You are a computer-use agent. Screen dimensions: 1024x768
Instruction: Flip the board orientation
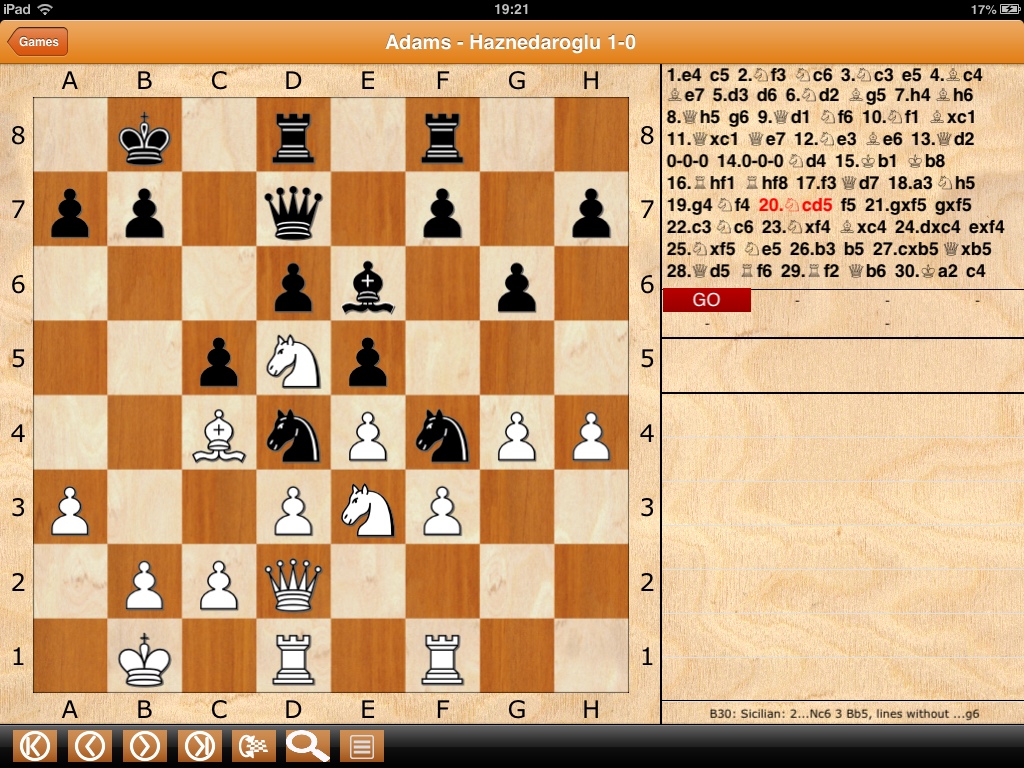tap(254, 746)
